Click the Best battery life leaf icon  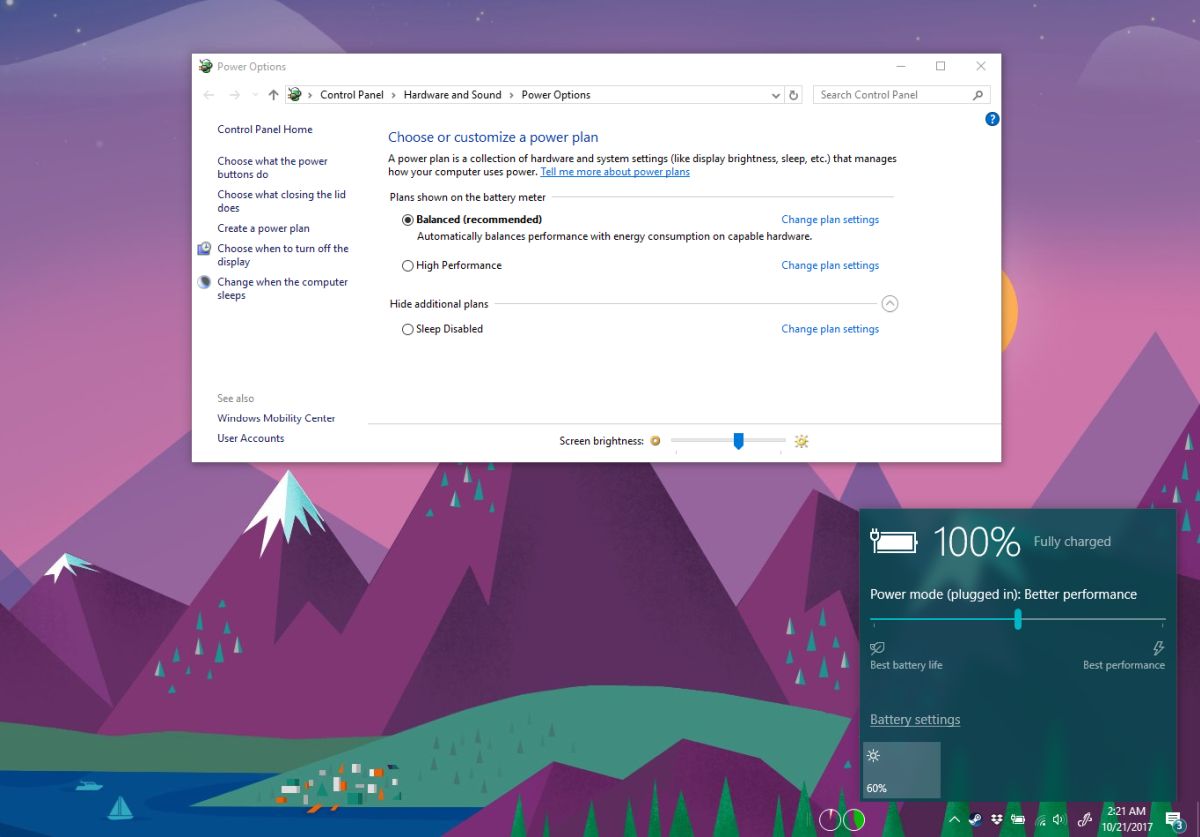coord(877,648)
